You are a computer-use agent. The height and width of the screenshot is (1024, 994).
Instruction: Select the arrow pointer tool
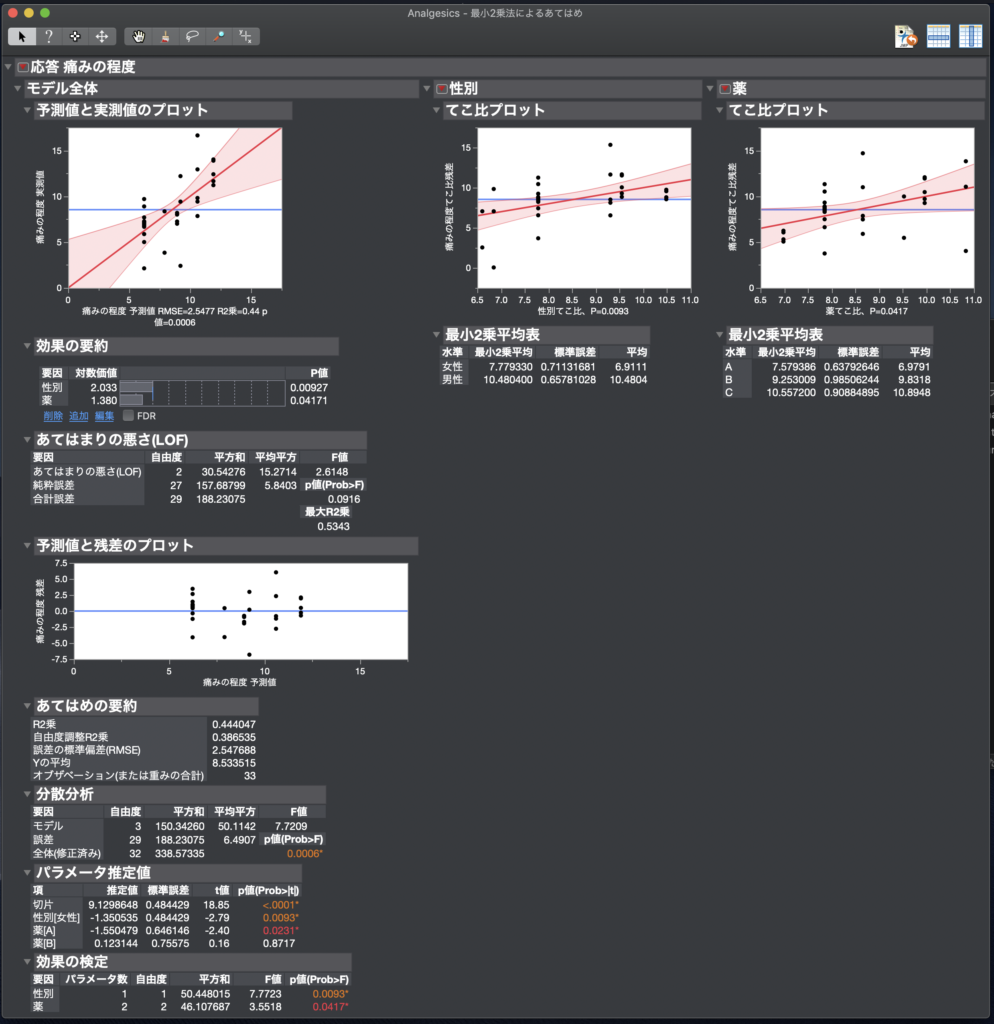pyautogui.click(x=21, y=36)
